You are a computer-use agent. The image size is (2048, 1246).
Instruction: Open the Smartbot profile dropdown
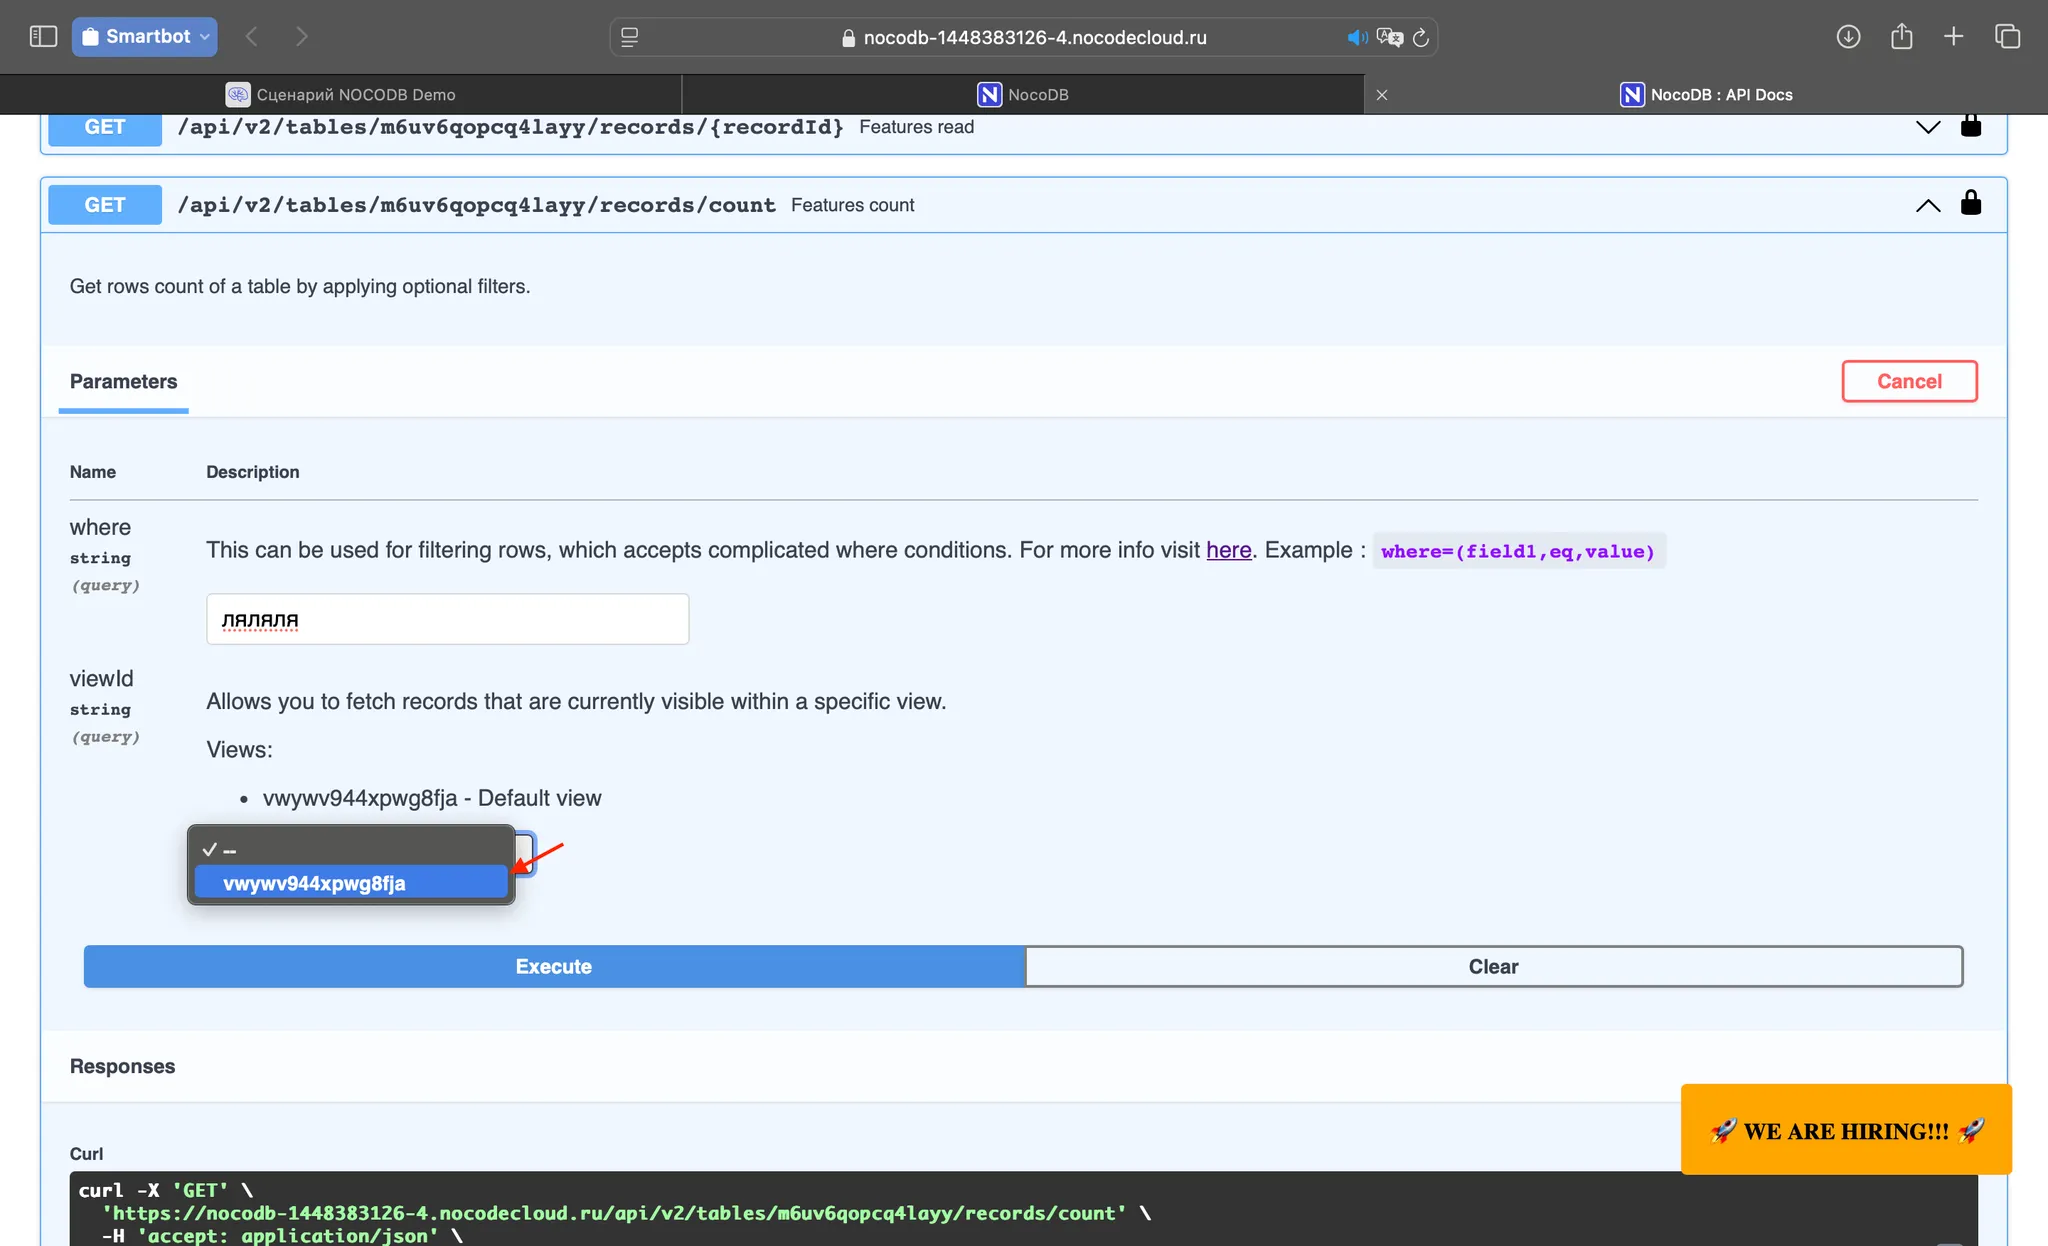point(145,37)
